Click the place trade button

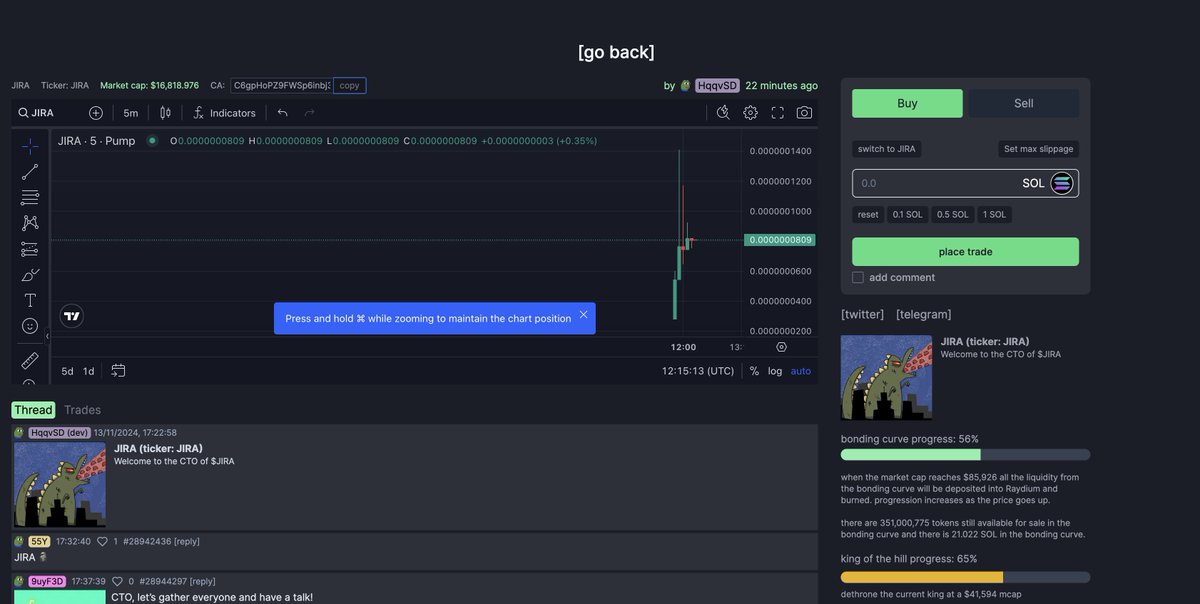pyautogui.click(x=965, y=252)
